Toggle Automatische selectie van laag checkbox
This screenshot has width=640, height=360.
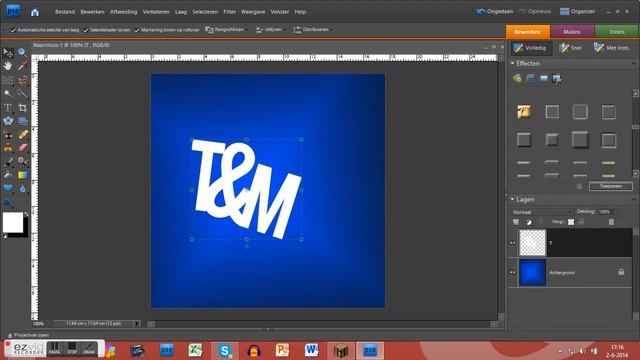coord(13,30)
